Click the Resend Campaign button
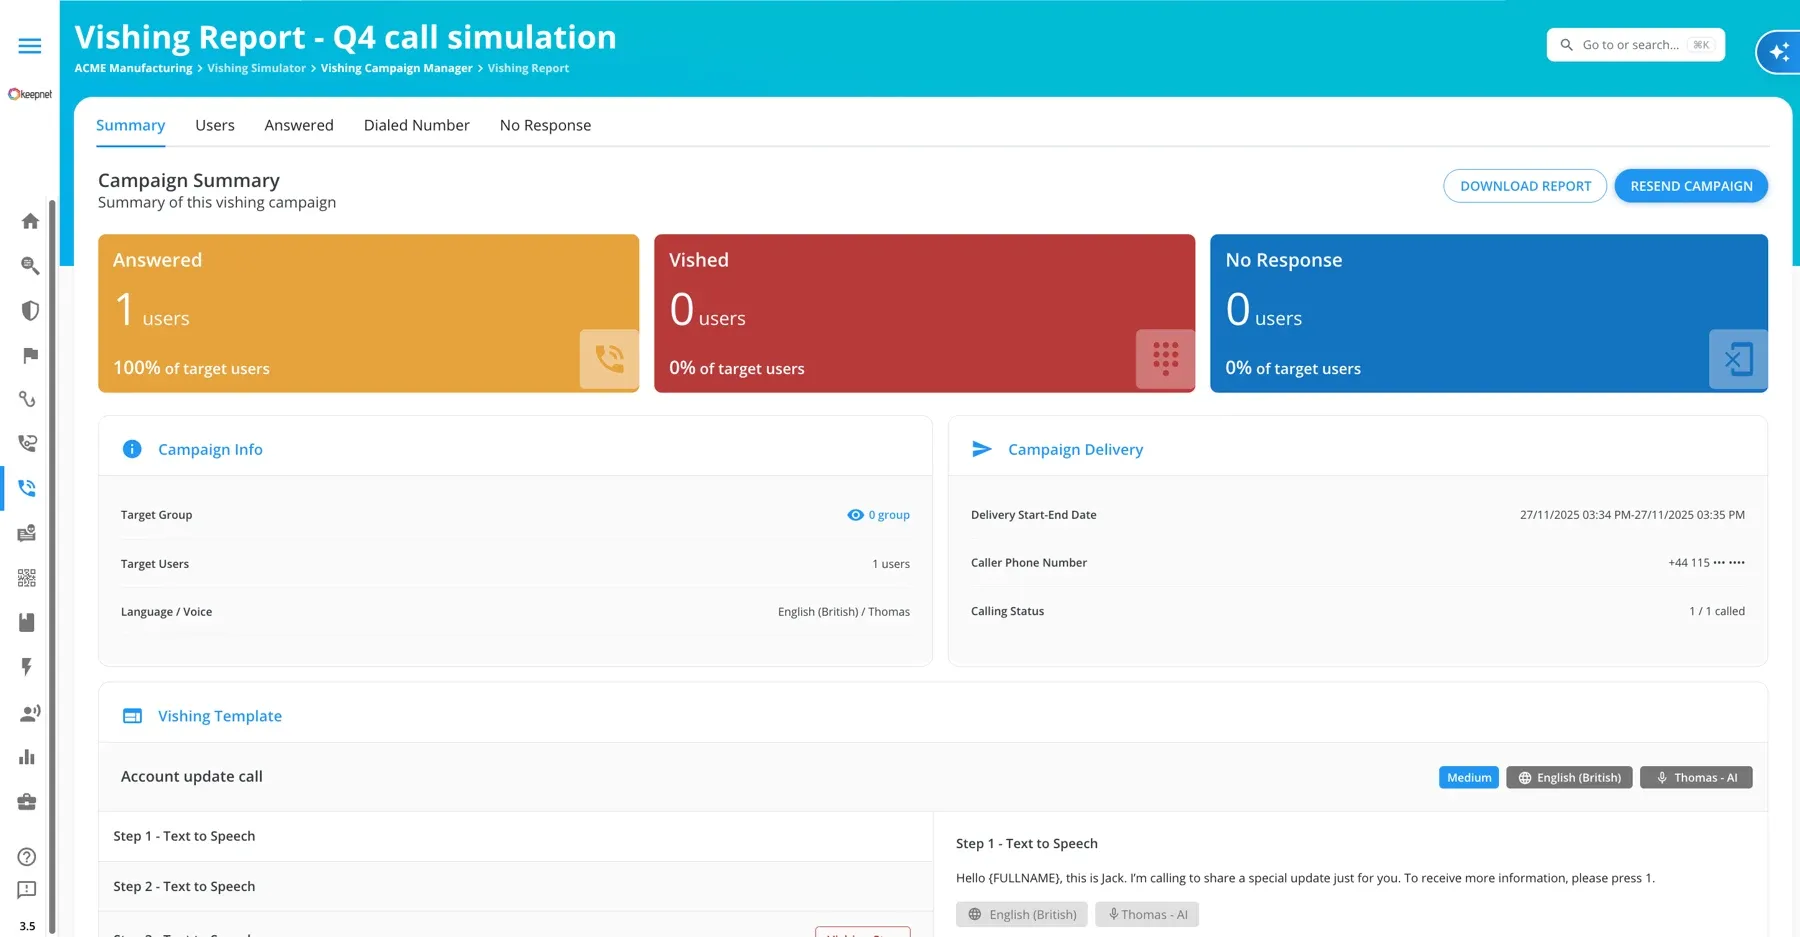The height and width of the screenshot is (937, 1800). click(x=1691, y=186)
